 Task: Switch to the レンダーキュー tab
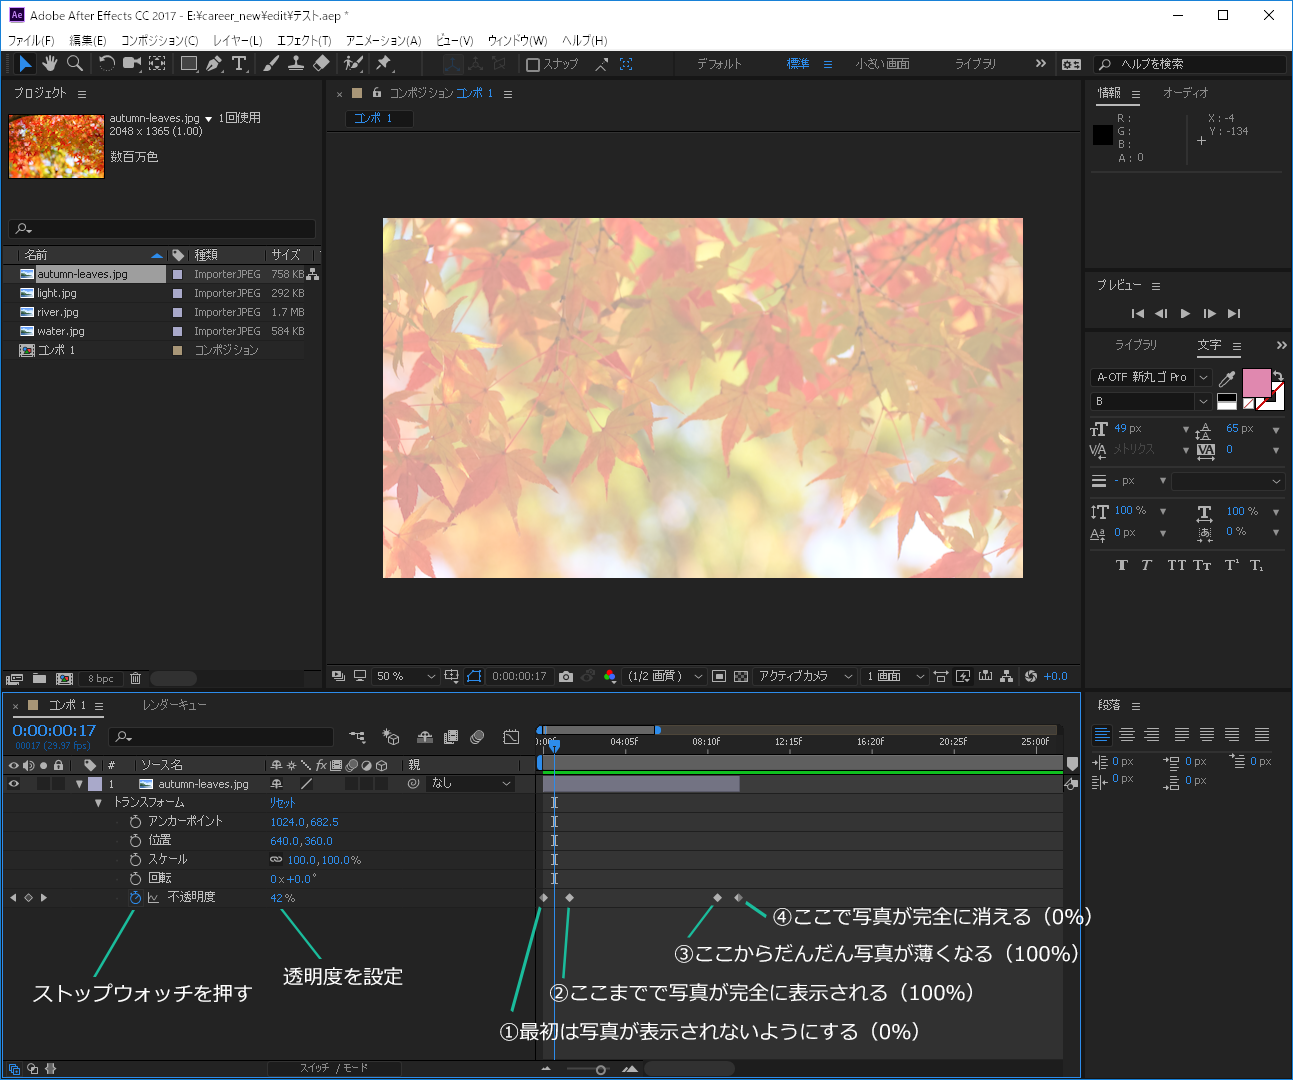point(174,706)
